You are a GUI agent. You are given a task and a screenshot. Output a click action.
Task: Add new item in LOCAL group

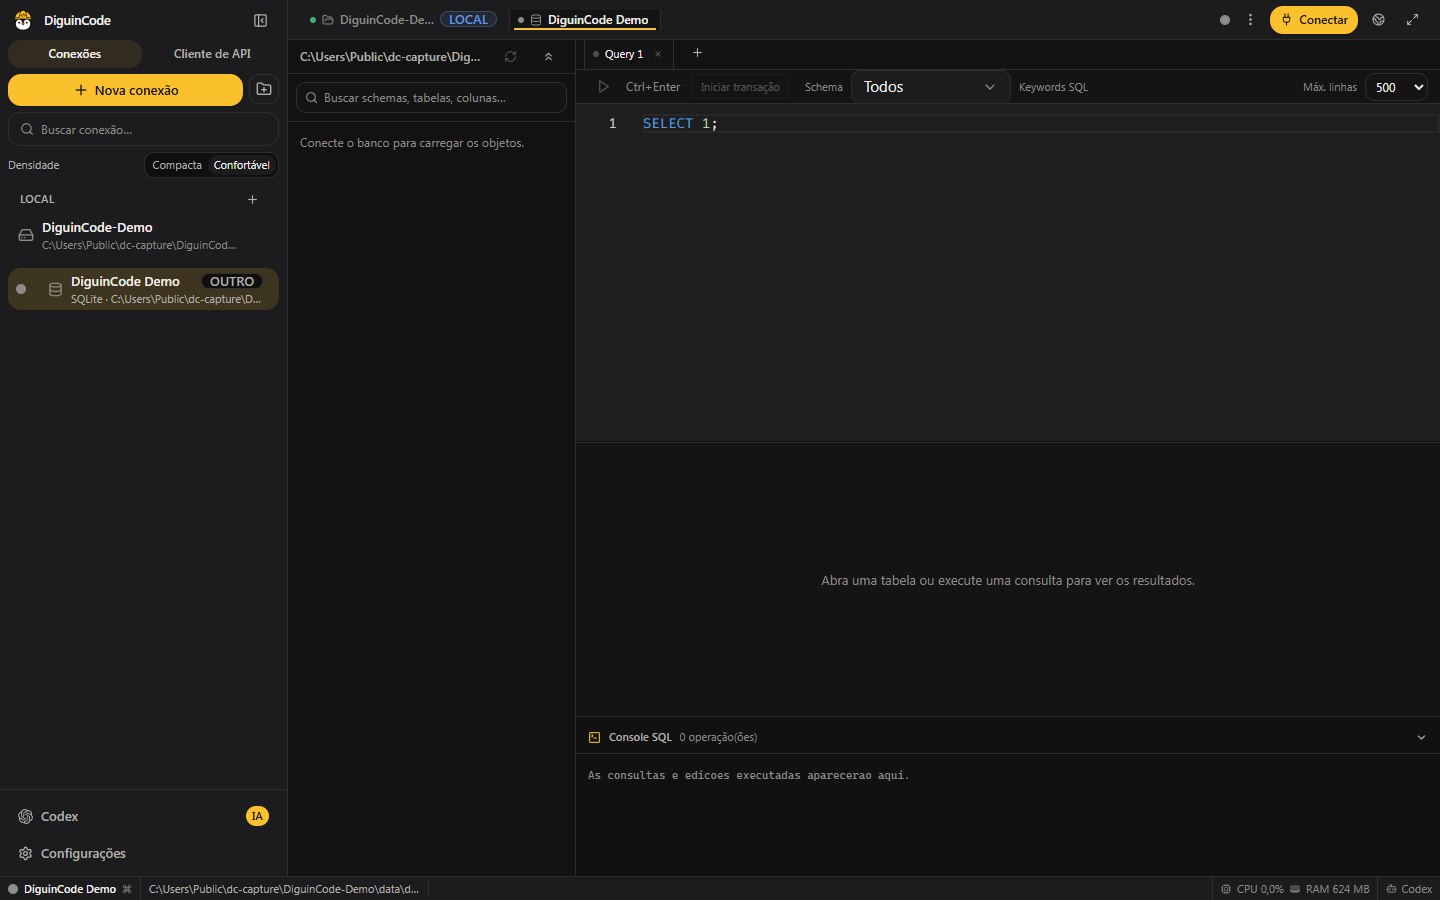click(x=252, y=199)
